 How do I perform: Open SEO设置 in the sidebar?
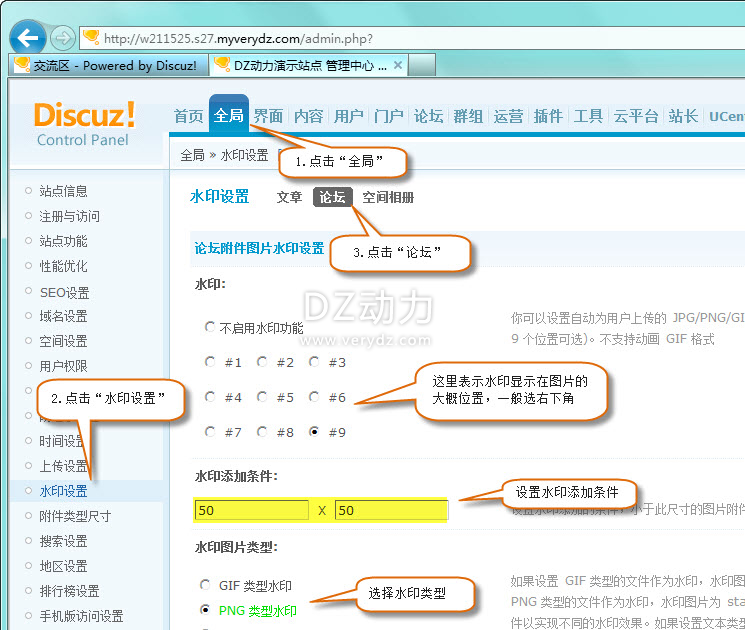tap(64, 293)
